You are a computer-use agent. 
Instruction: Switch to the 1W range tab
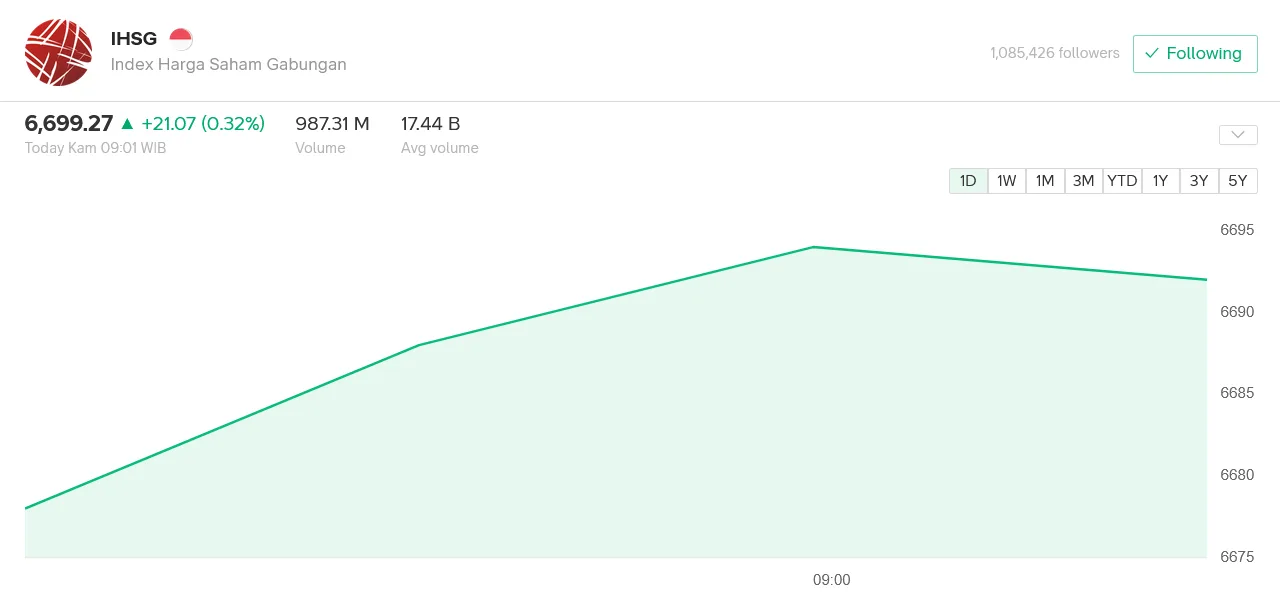tap(1007, 181)
